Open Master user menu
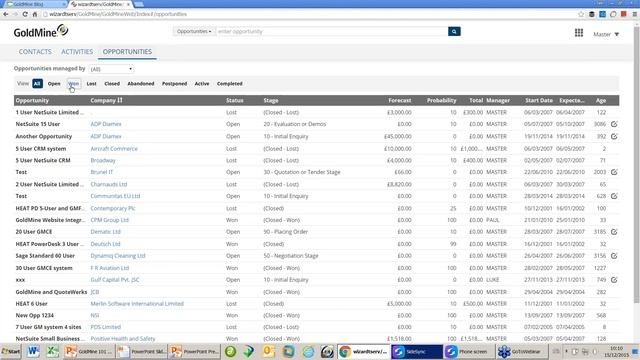 (x=606, y=34)
